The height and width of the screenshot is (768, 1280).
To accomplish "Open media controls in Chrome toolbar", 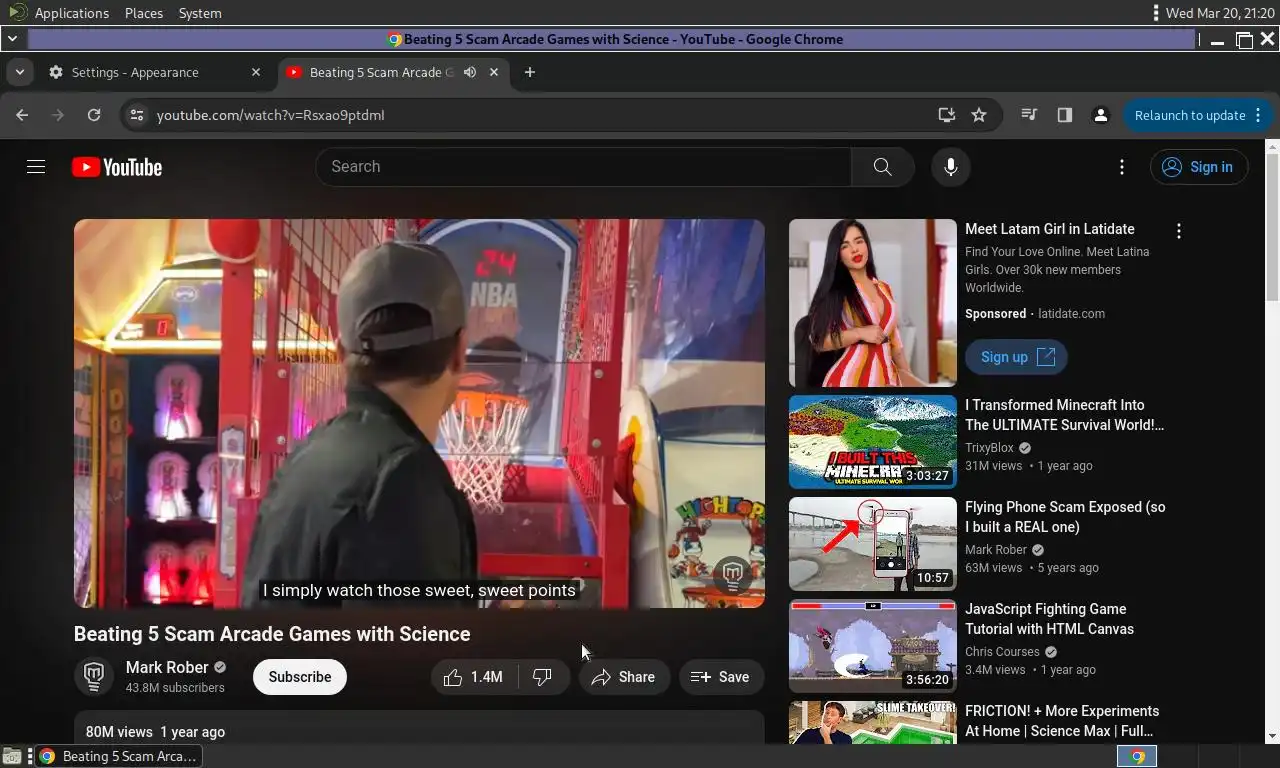I will [1029, 115].
